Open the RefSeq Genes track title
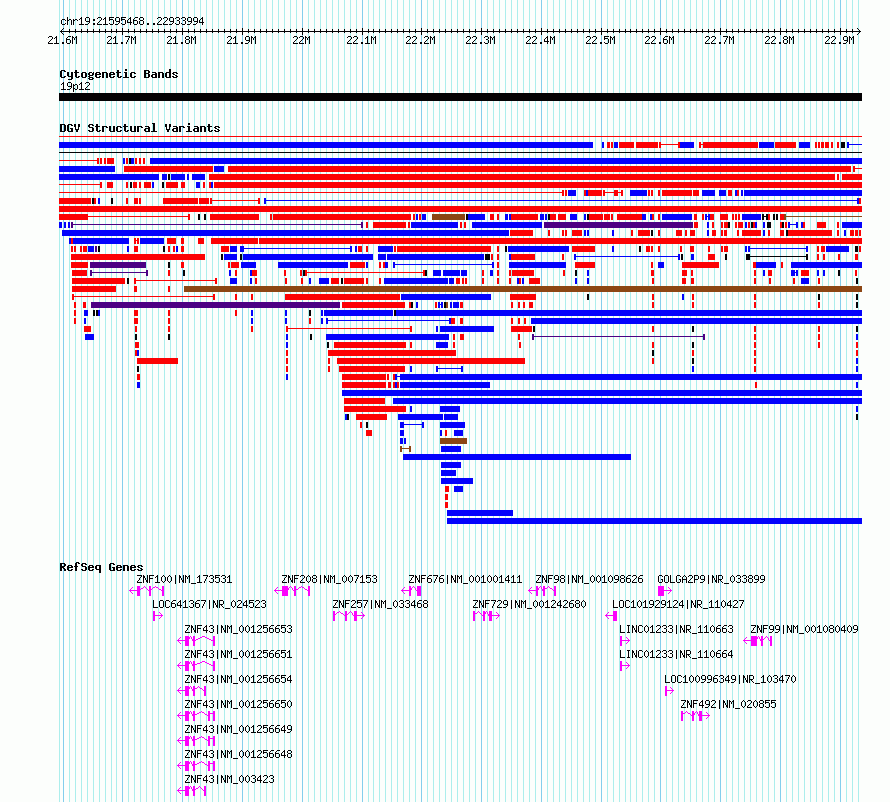This screenshot has width=890, height=802. (101, 567)
